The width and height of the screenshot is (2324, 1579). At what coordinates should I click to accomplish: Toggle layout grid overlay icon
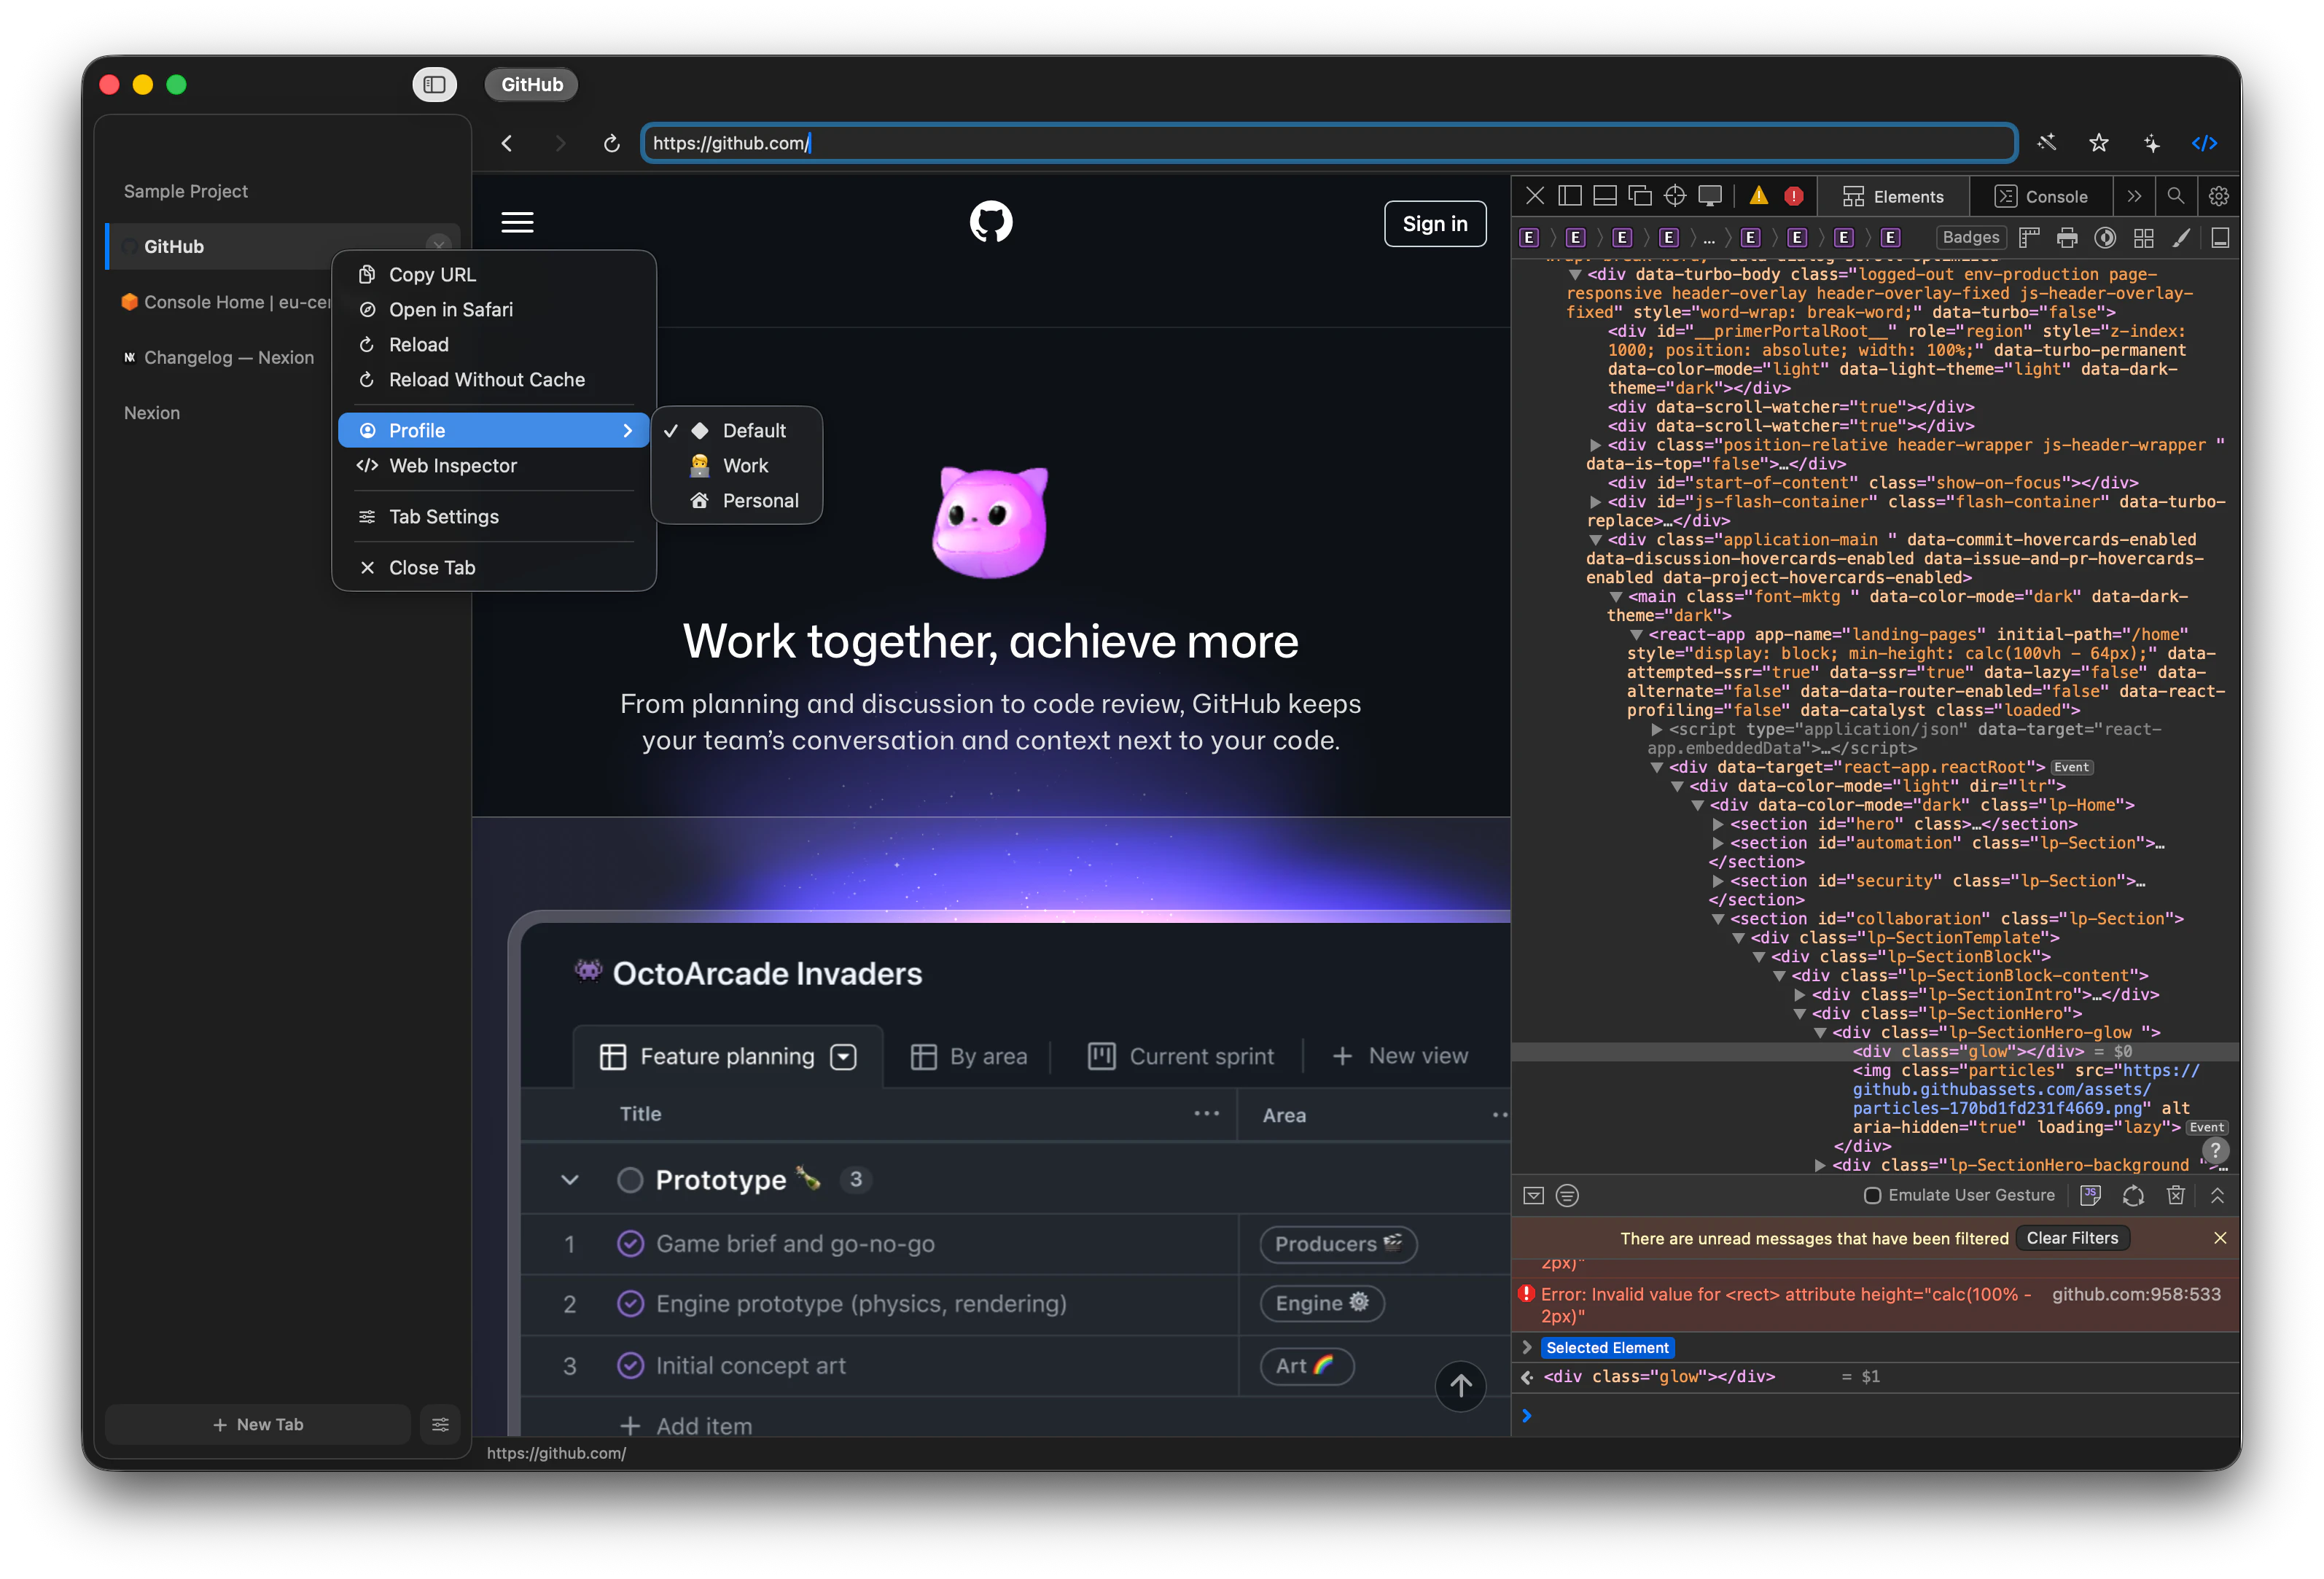click(2143, 238)
